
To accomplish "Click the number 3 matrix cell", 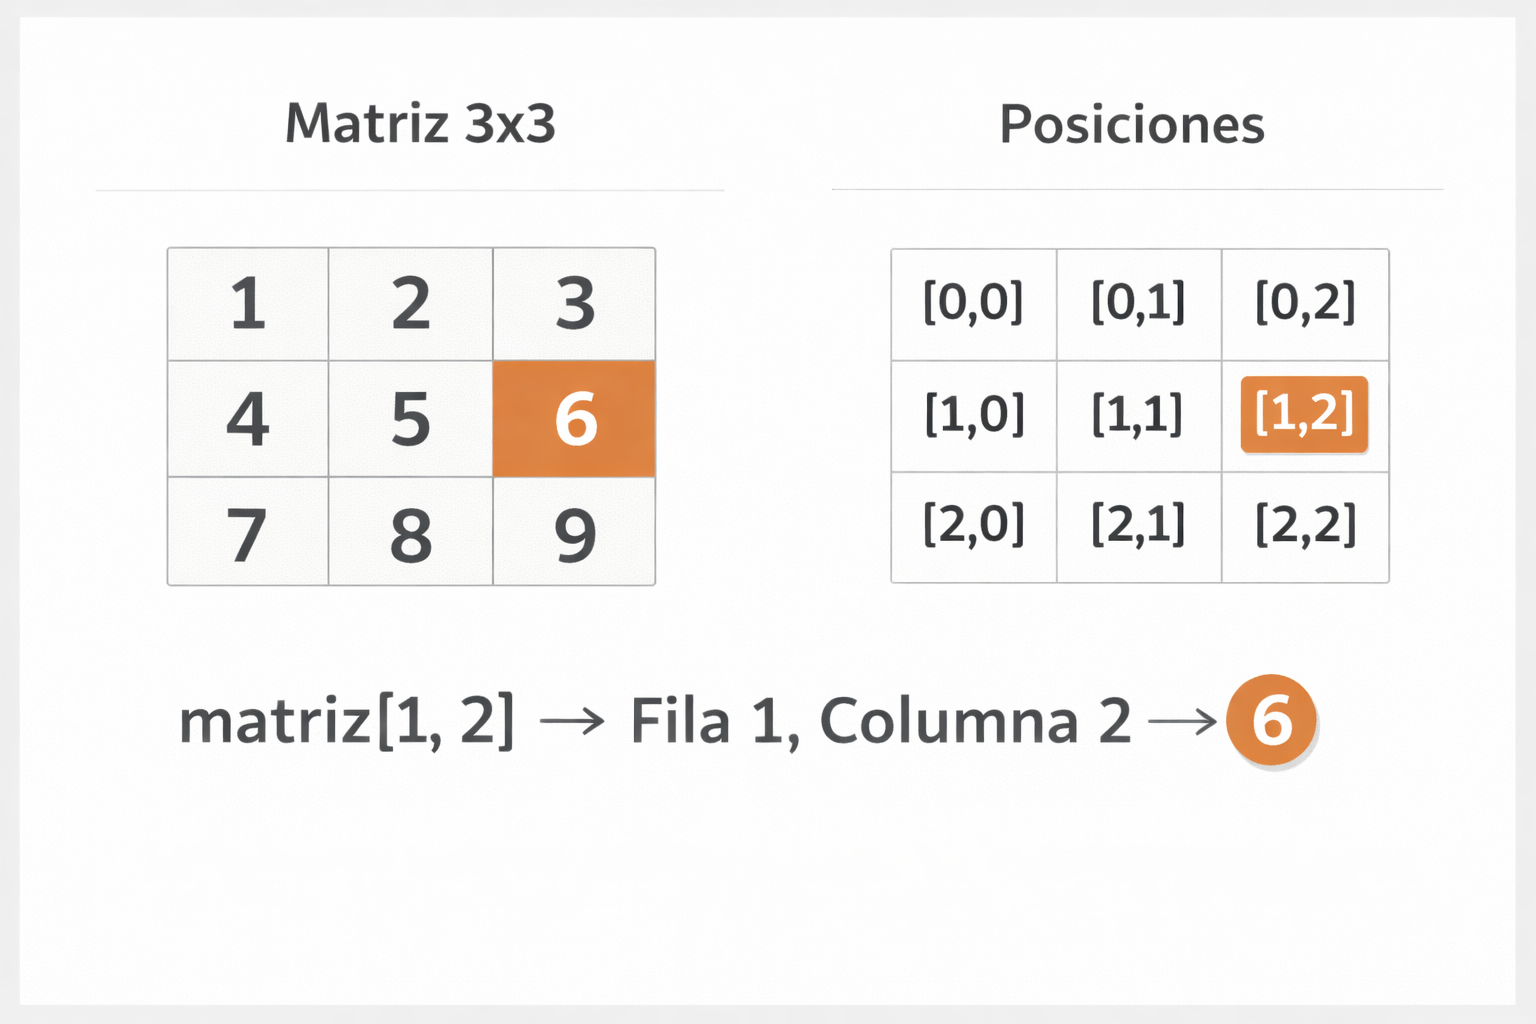I will point(574,304).
